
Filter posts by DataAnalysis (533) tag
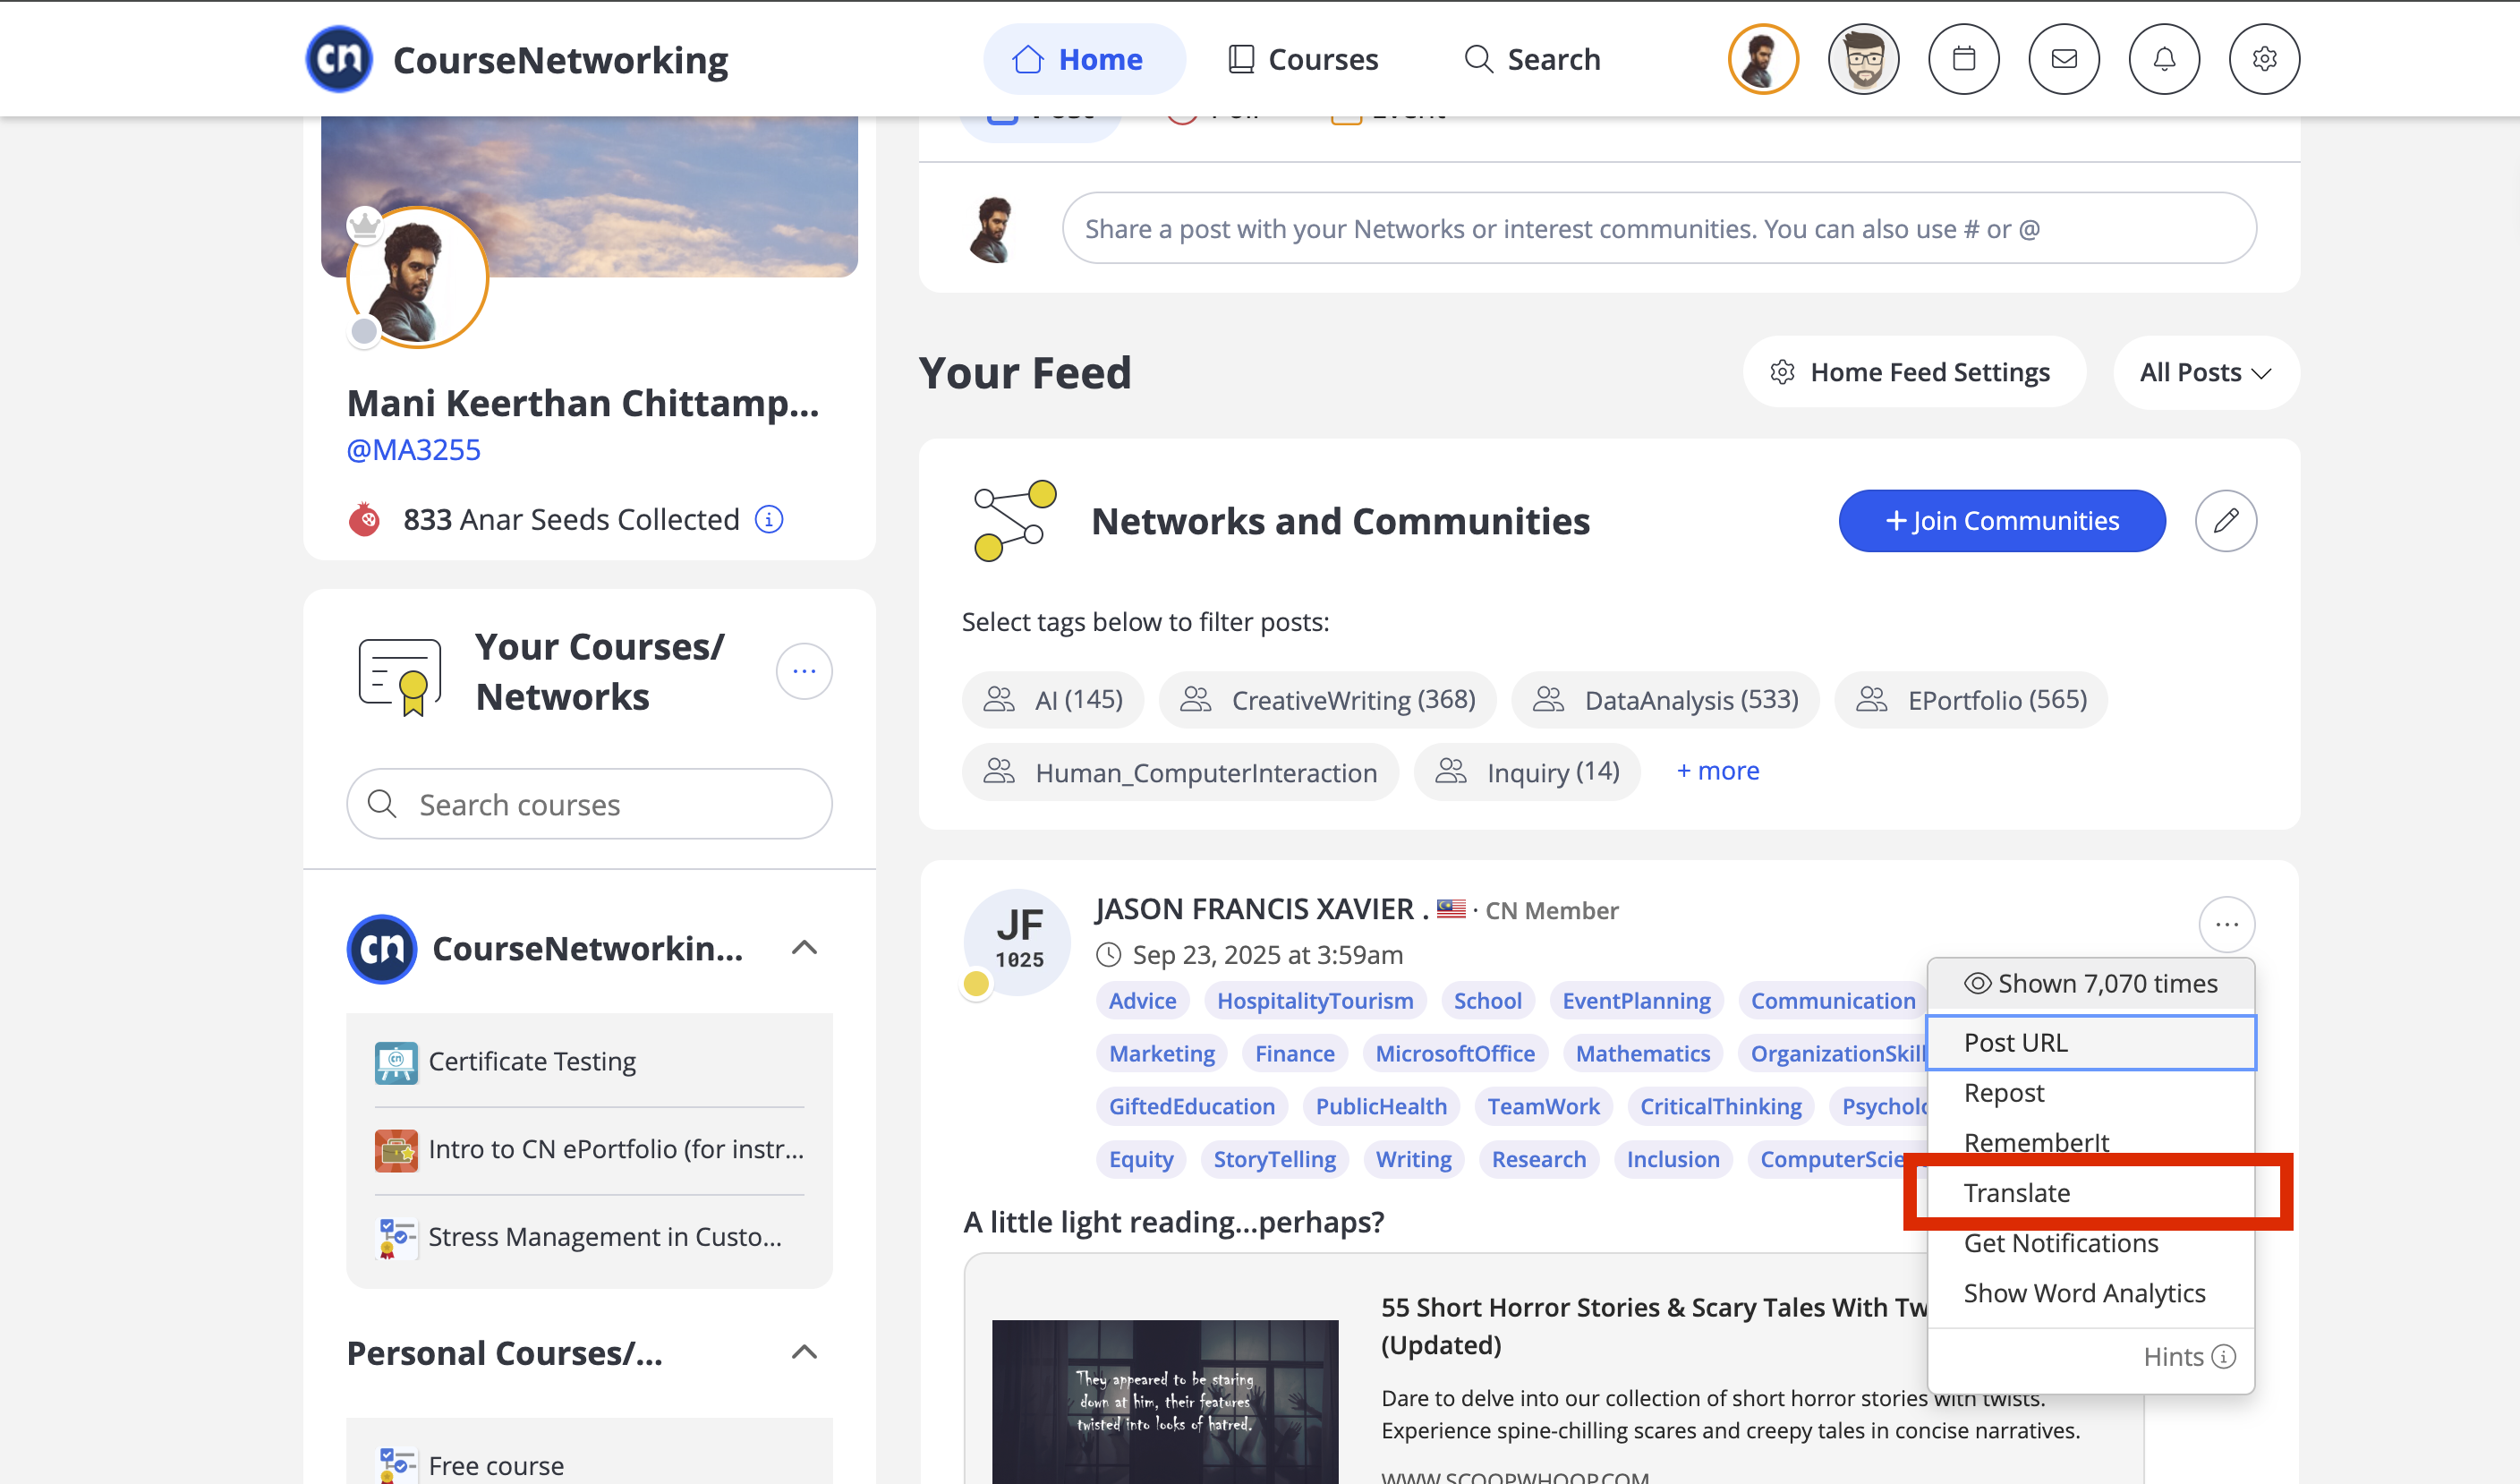click(x=1665, y=699)
